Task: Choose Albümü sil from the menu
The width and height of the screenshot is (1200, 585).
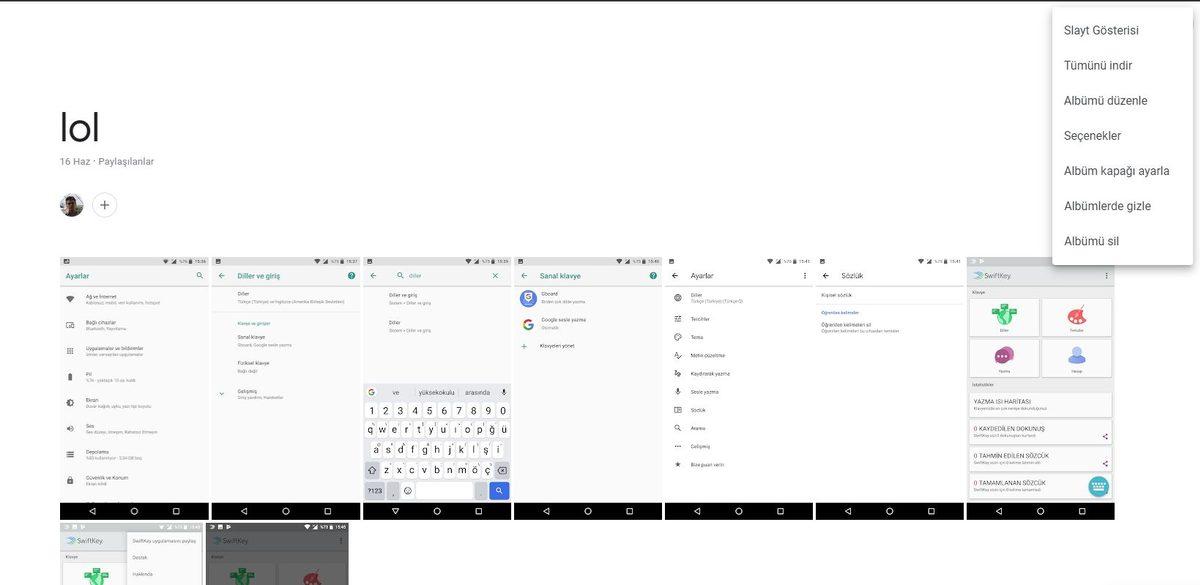Action: coord(1092,239)
